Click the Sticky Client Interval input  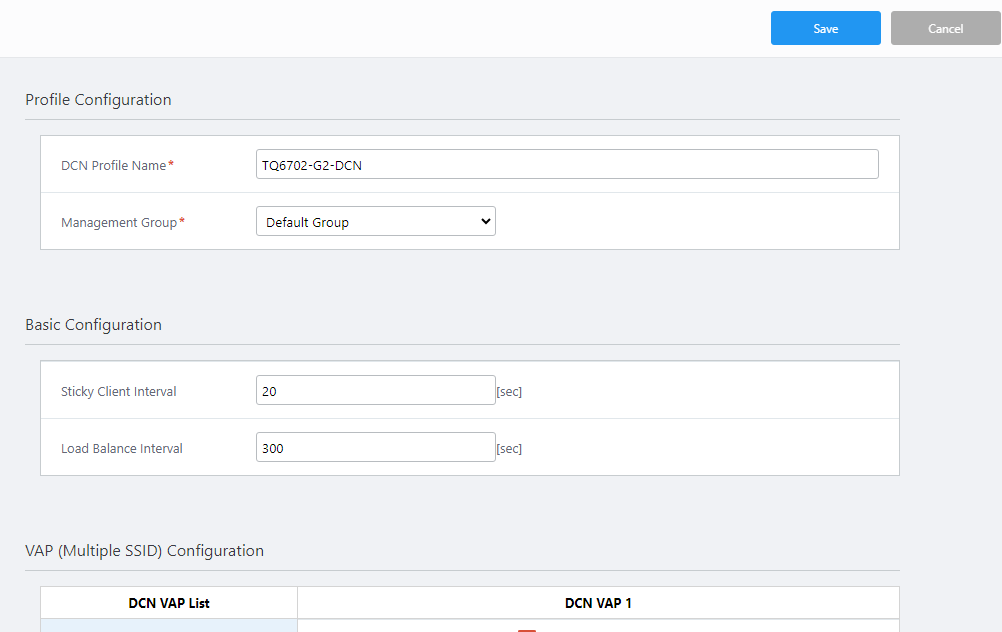tap(375, 391)
